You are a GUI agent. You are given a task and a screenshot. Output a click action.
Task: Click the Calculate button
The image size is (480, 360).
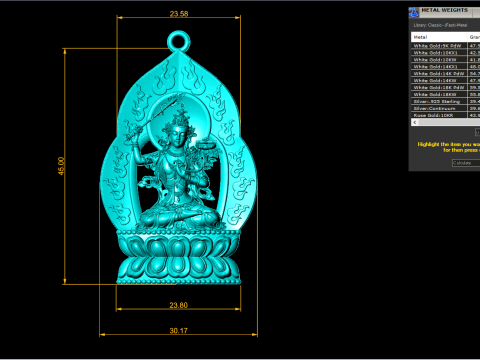(466, 163)
